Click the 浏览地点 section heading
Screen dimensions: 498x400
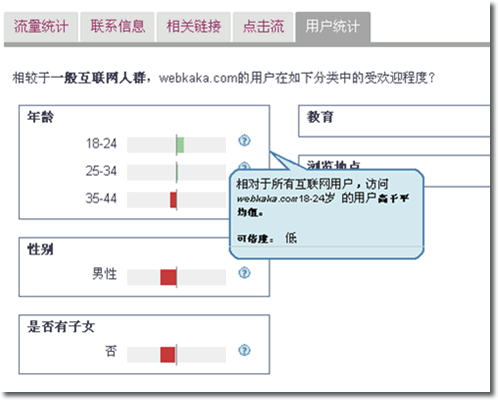pyautogui.click(x=333, y=165)
